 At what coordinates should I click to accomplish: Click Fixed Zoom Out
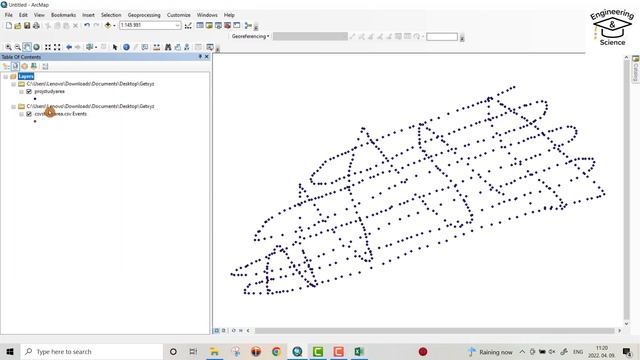coord(57,47)
